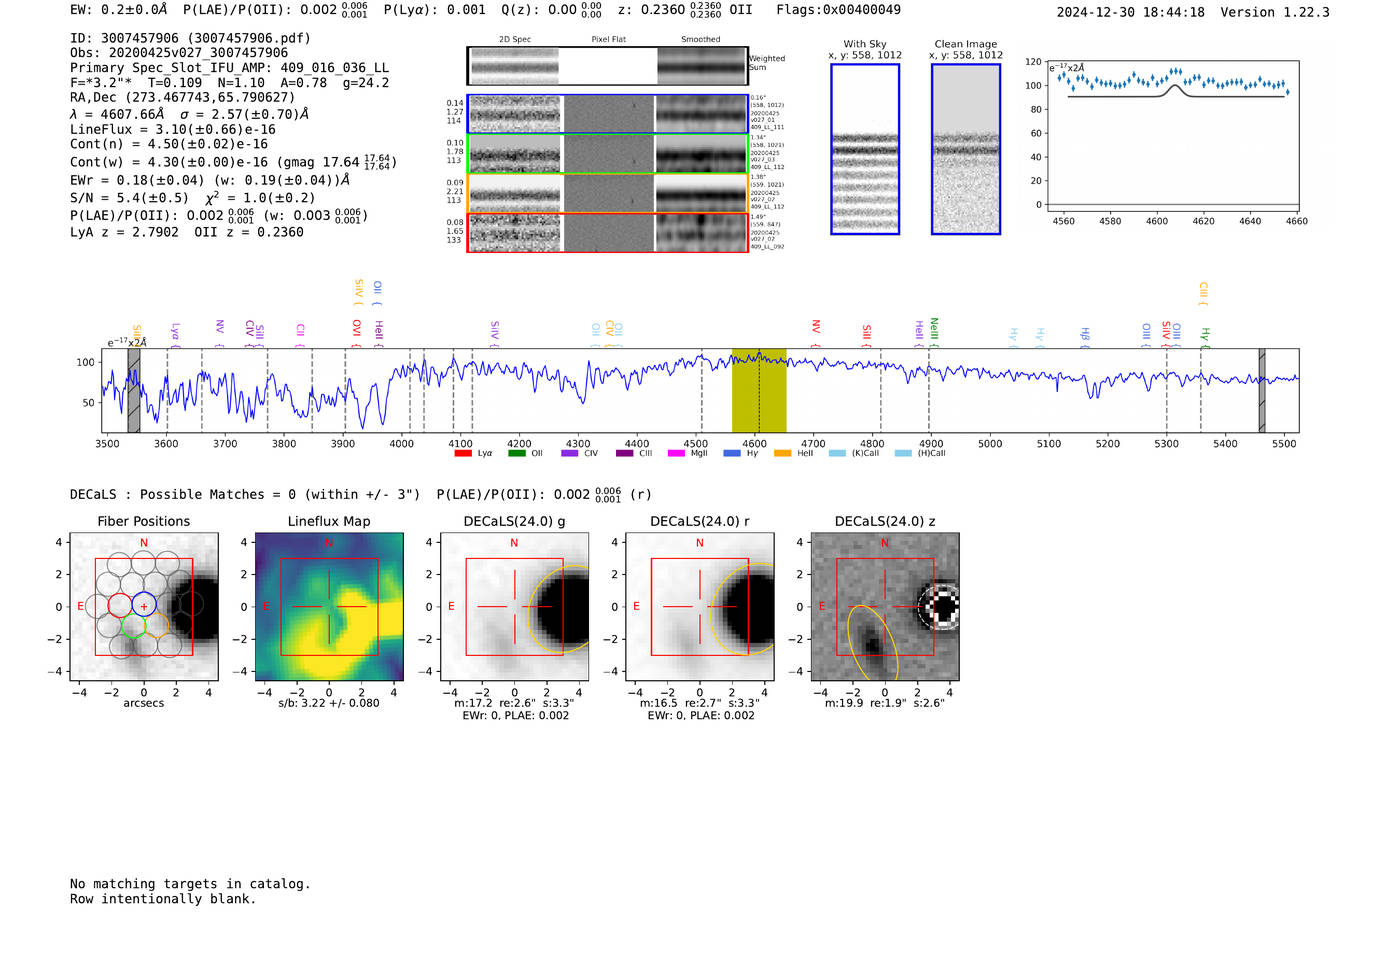
Task: Open the With Sky image thumbnail
Action: click(865, 149)
